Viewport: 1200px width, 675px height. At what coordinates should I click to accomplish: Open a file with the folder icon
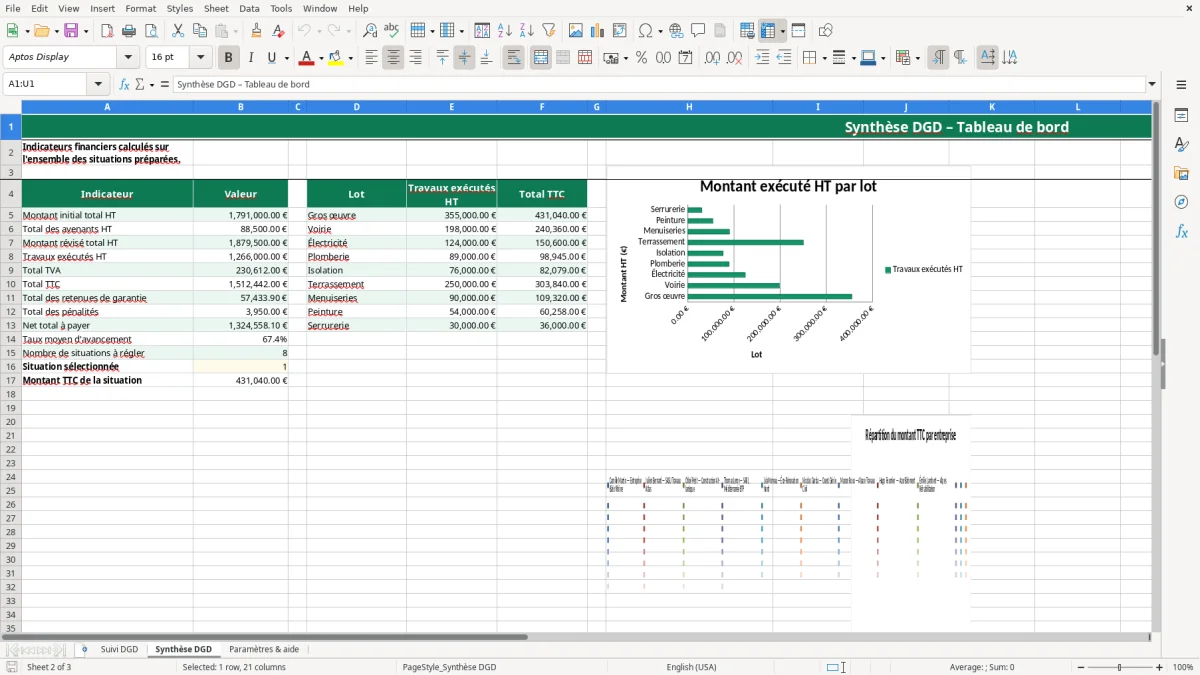click(41, 31)
